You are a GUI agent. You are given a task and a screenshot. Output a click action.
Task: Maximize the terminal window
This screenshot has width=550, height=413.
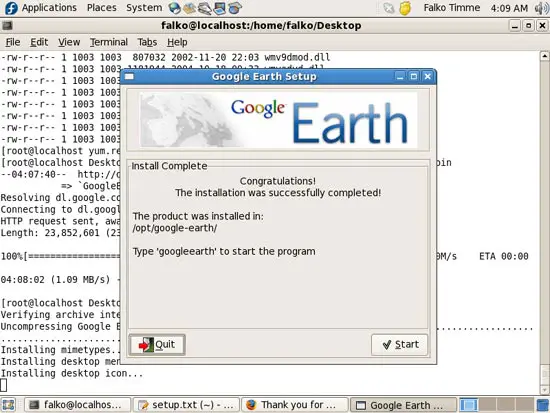pyautogui.click(x=529, y=26)
